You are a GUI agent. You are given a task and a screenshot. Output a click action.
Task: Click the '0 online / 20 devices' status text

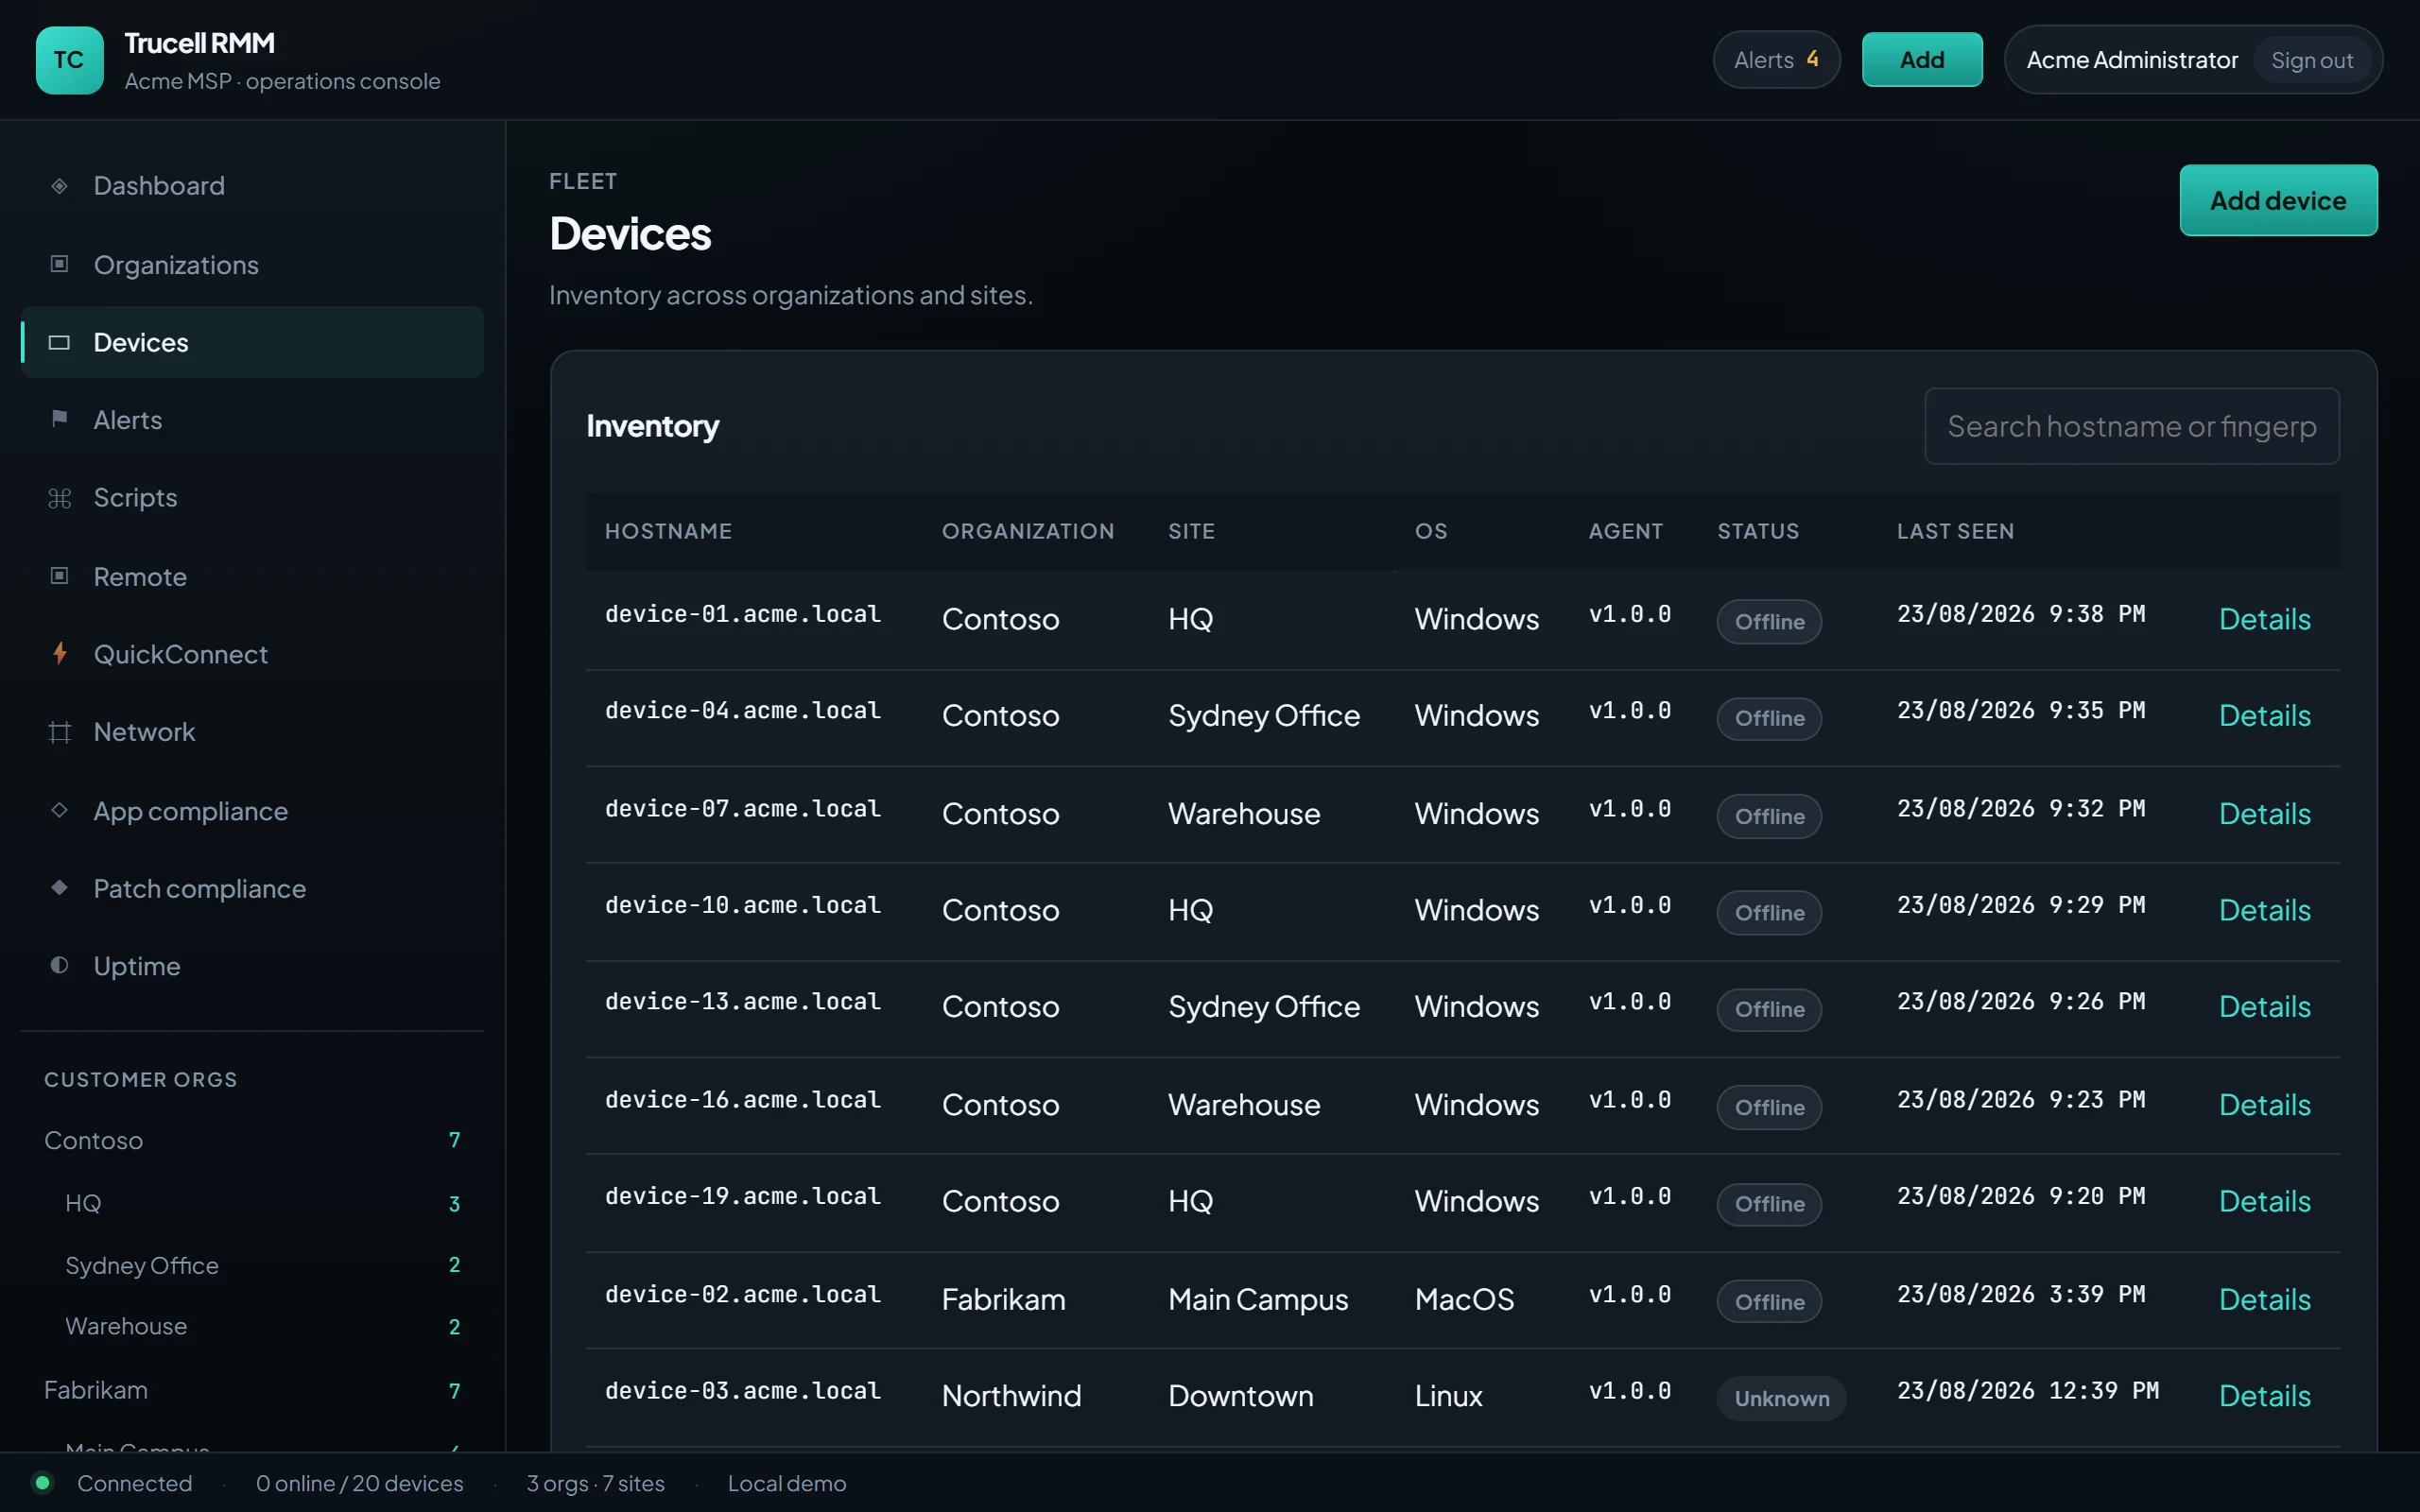pyautogui.click(x=360, y=1483)
